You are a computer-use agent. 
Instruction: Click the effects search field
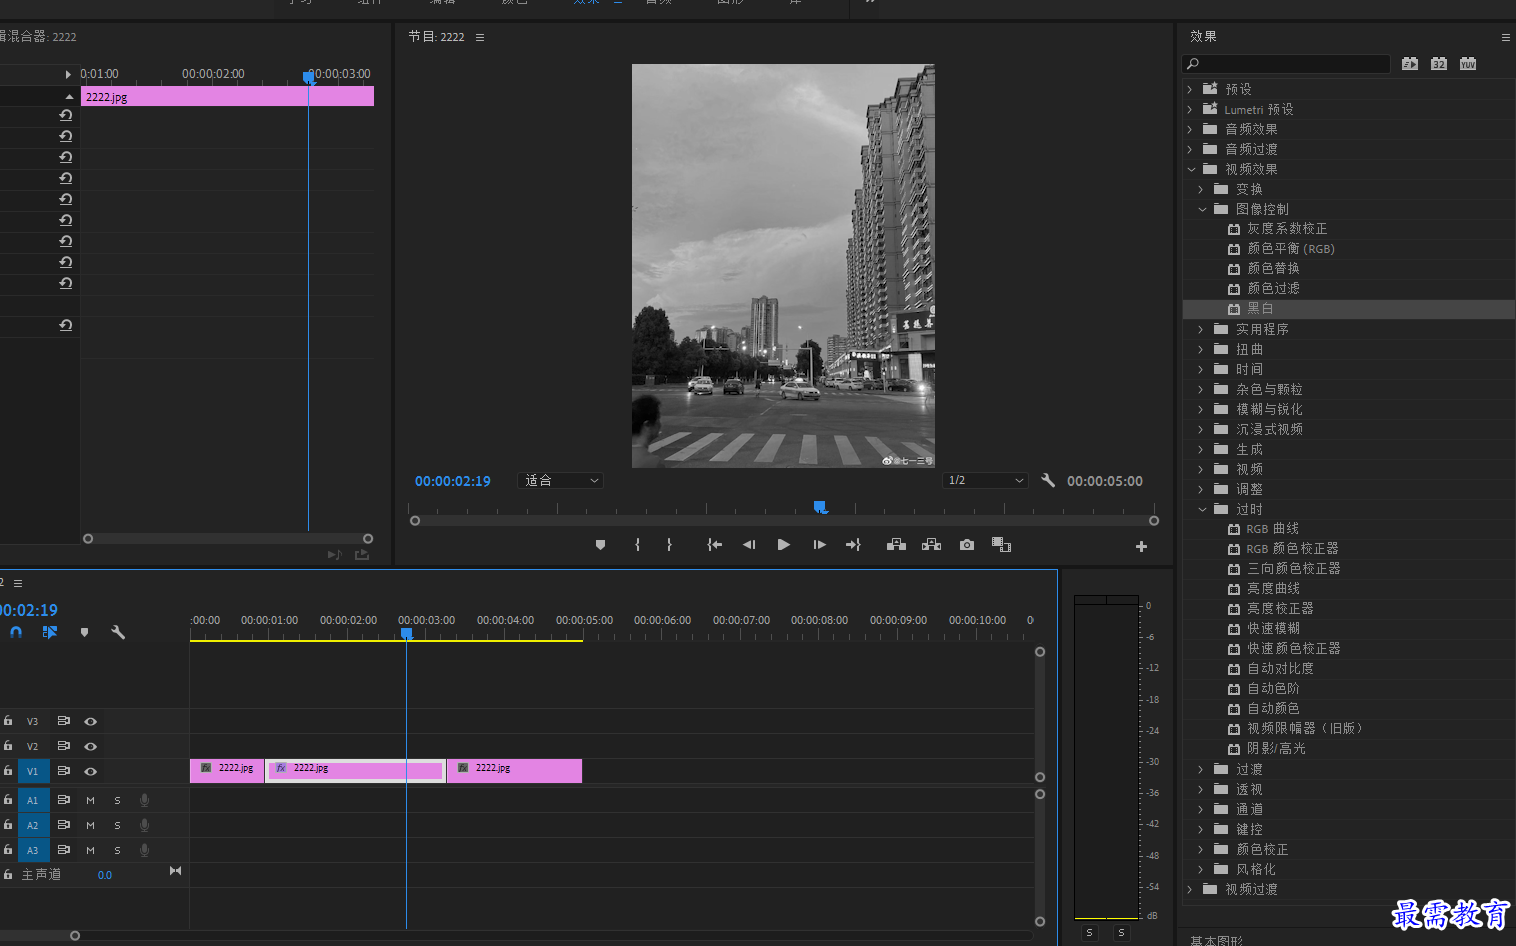pos(1287,64)
